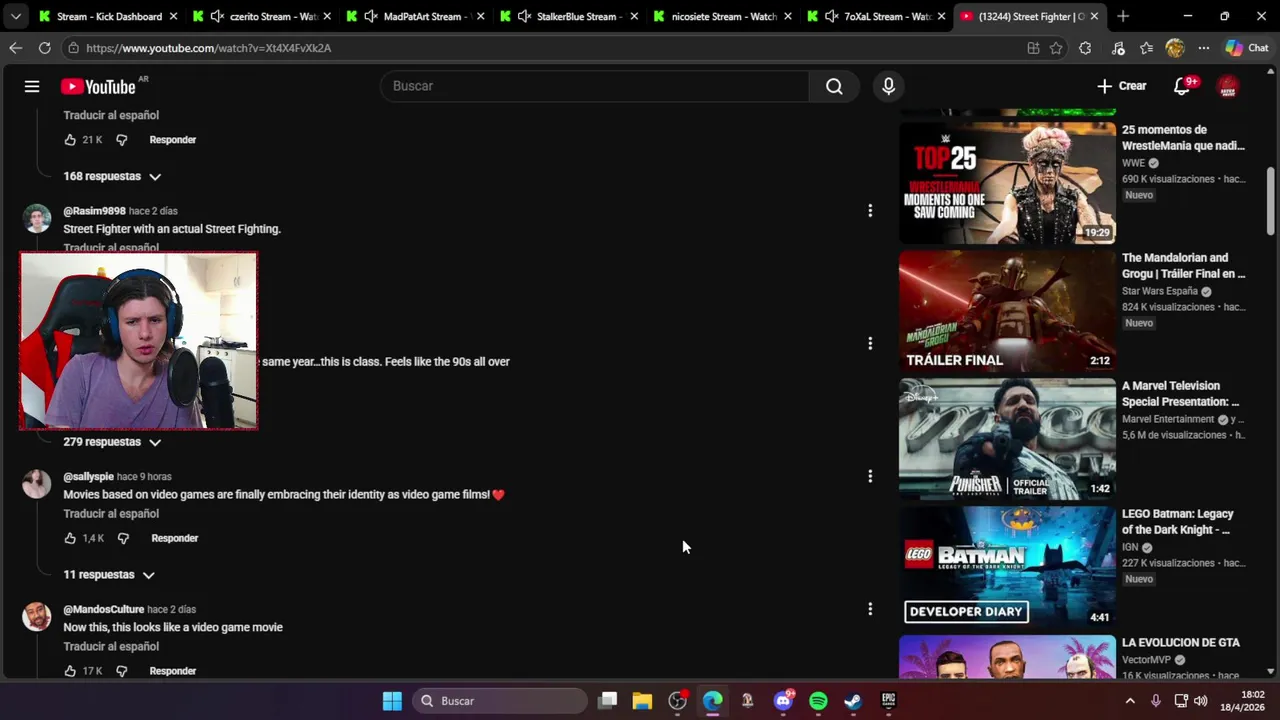Screen dimensions: 1280x720
Task: Show hidden system tray icons
Action: coord(1130,701)
